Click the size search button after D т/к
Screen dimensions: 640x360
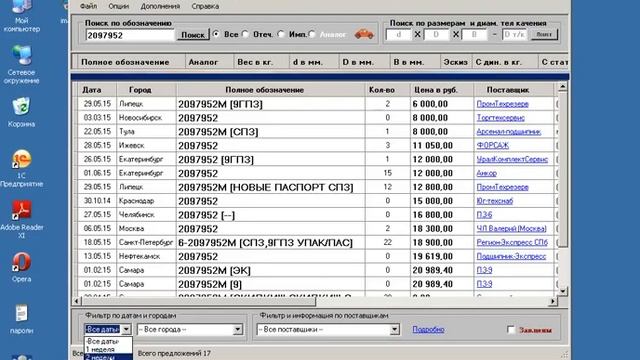click(544, 34)
